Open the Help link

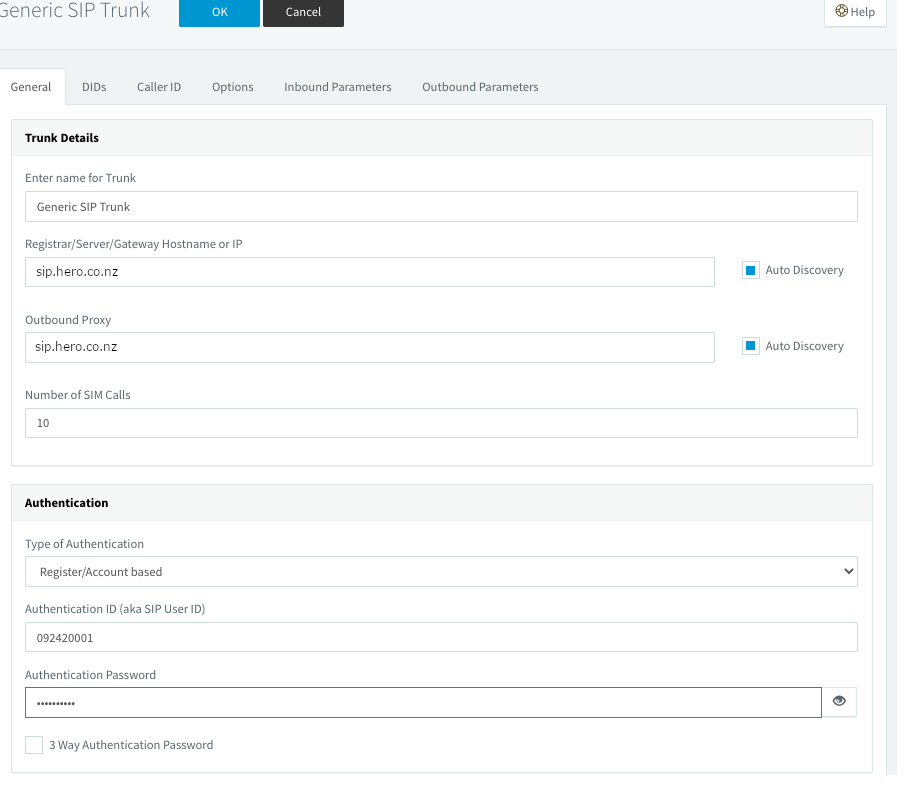tap(855, 12)
